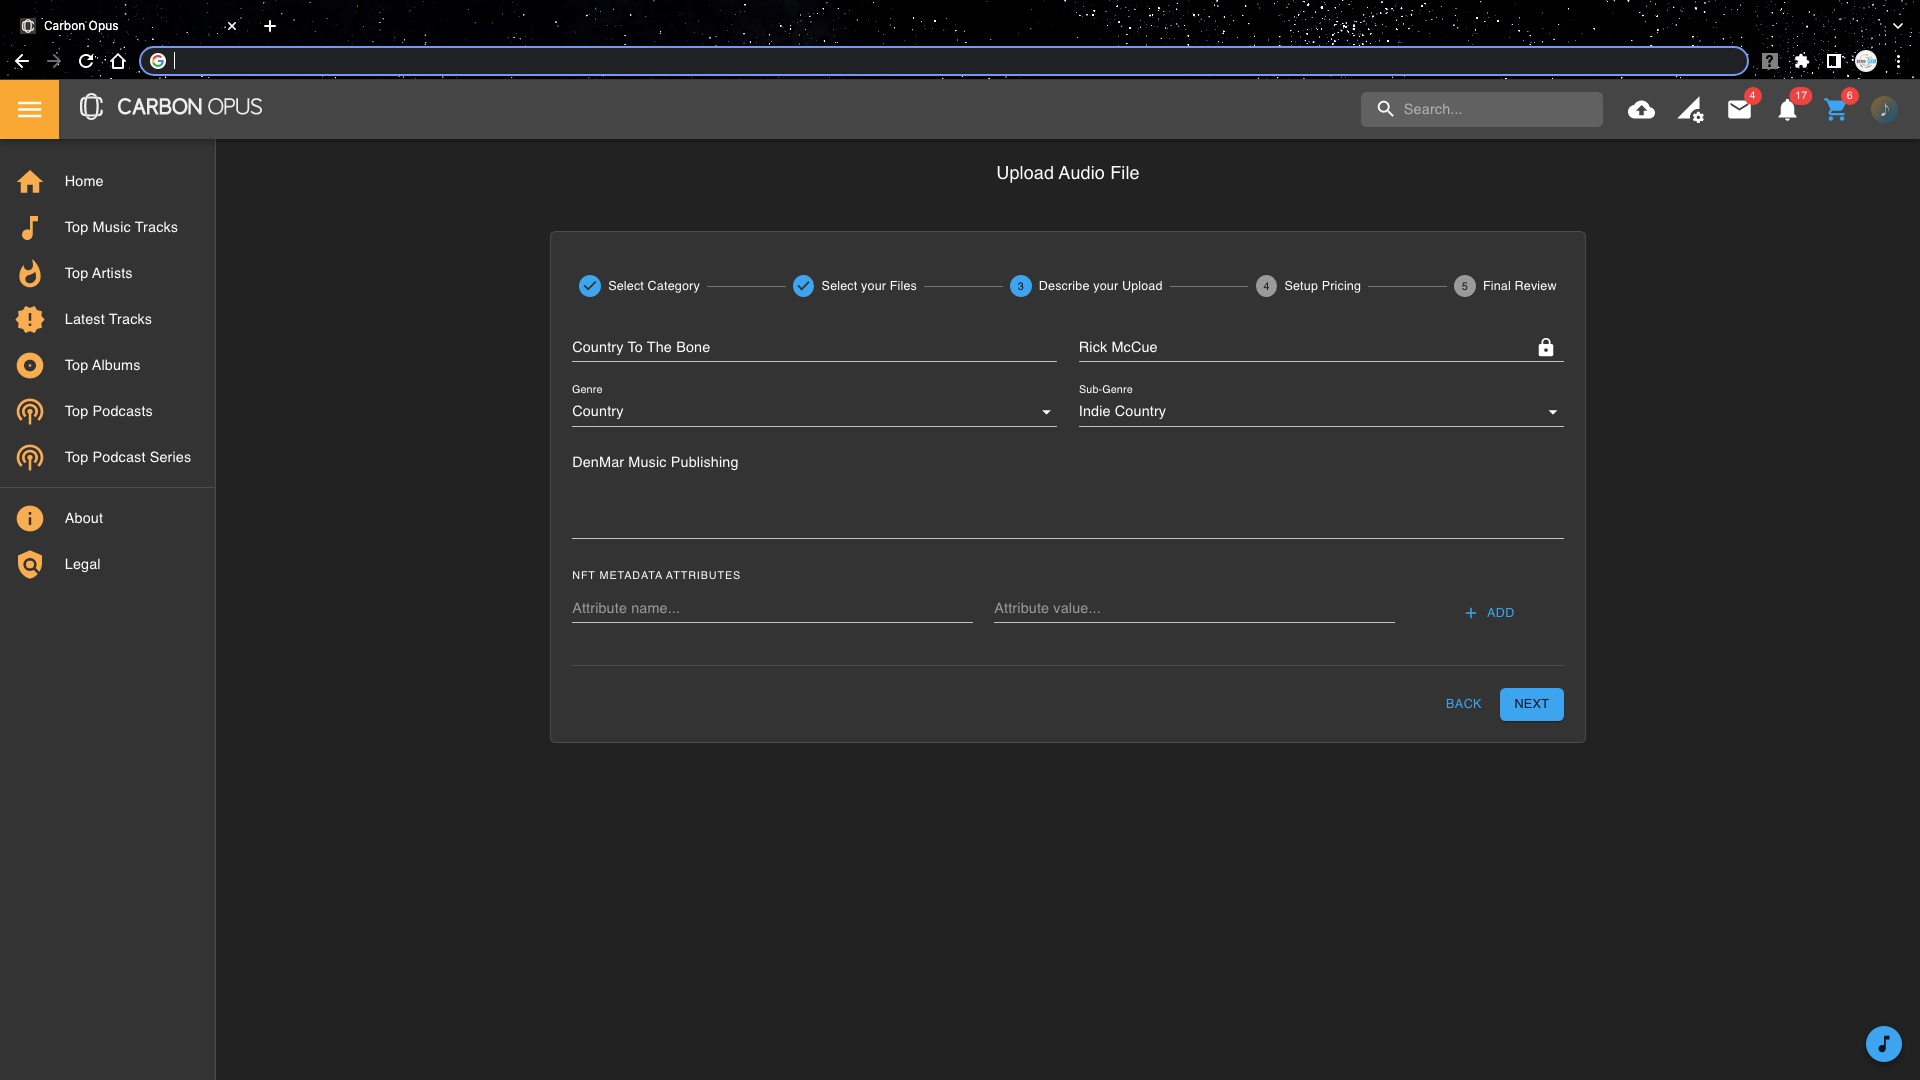Viewport: 1920px width, 1080px height.
Task: Click the BACK button
Action: click(1463, 704)
